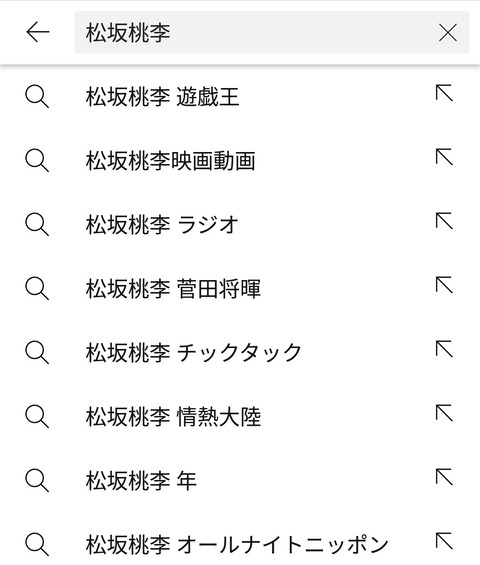Screen dimensions: 480x565
Task: Fill query using arrow beside 遊戯王
Action: click(x=444, y=93)
